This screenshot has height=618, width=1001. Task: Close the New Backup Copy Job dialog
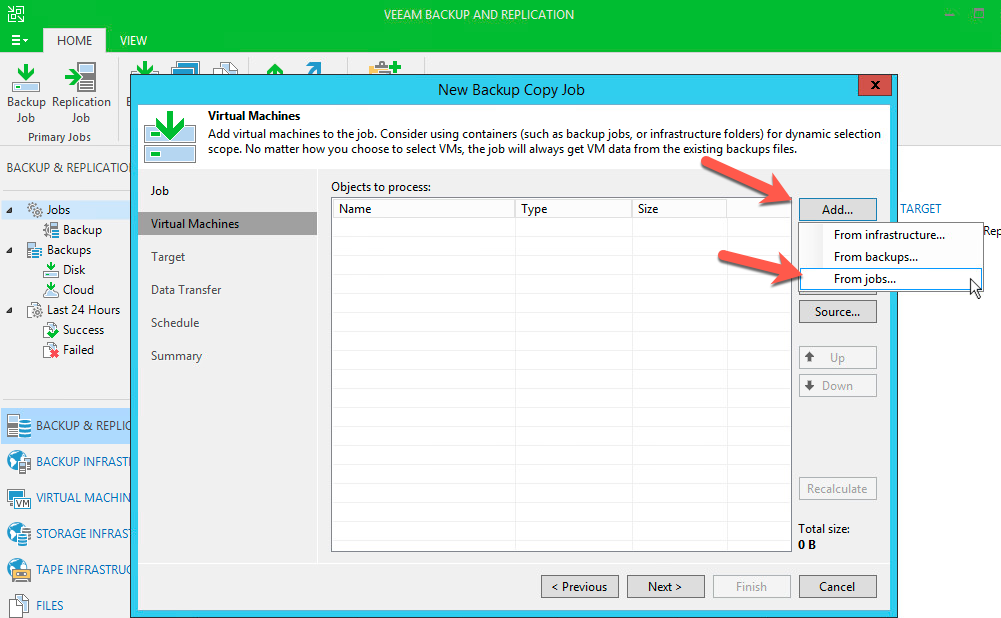[x=875, y=85]
